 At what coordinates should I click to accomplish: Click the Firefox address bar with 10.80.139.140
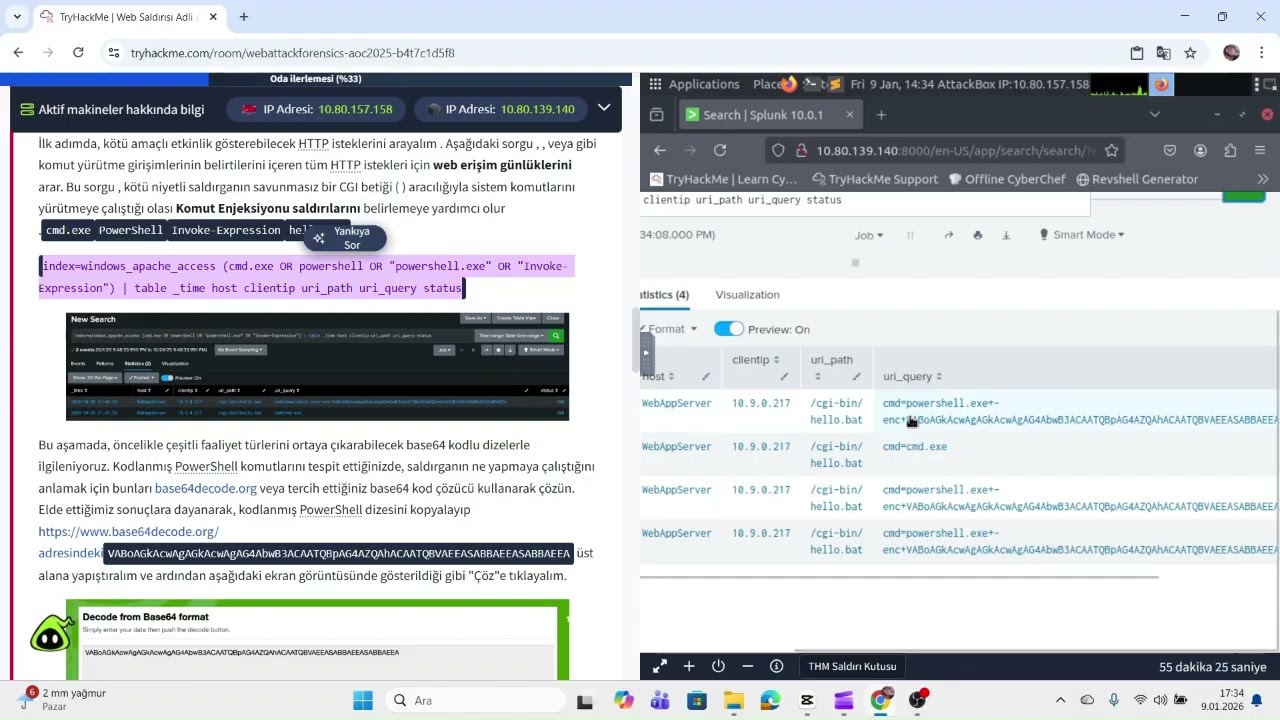coord(945,150)
